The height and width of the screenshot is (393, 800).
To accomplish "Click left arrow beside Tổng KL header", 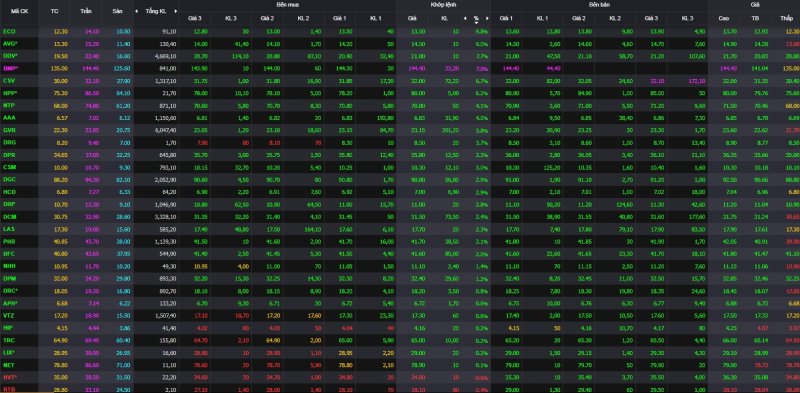I will click(136, 11).
